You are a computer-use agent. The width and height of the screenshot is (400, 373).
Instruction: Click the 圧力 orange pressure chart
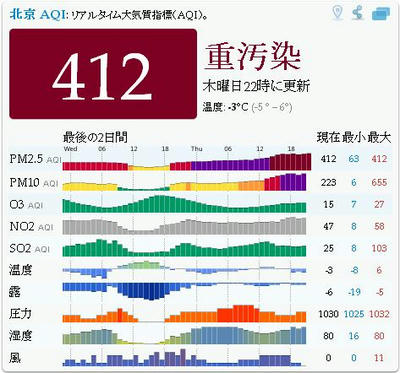point(184,313)
